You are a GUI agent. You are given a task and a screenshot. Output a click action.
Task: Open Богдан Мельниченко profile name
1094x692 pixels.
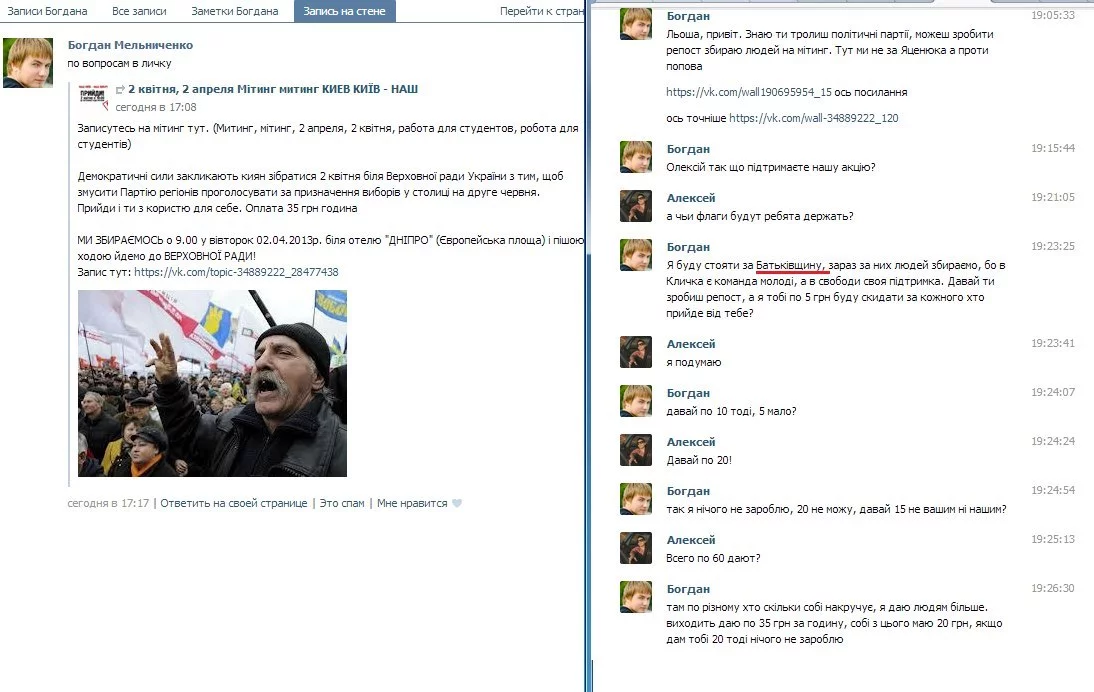click(130, 45)
